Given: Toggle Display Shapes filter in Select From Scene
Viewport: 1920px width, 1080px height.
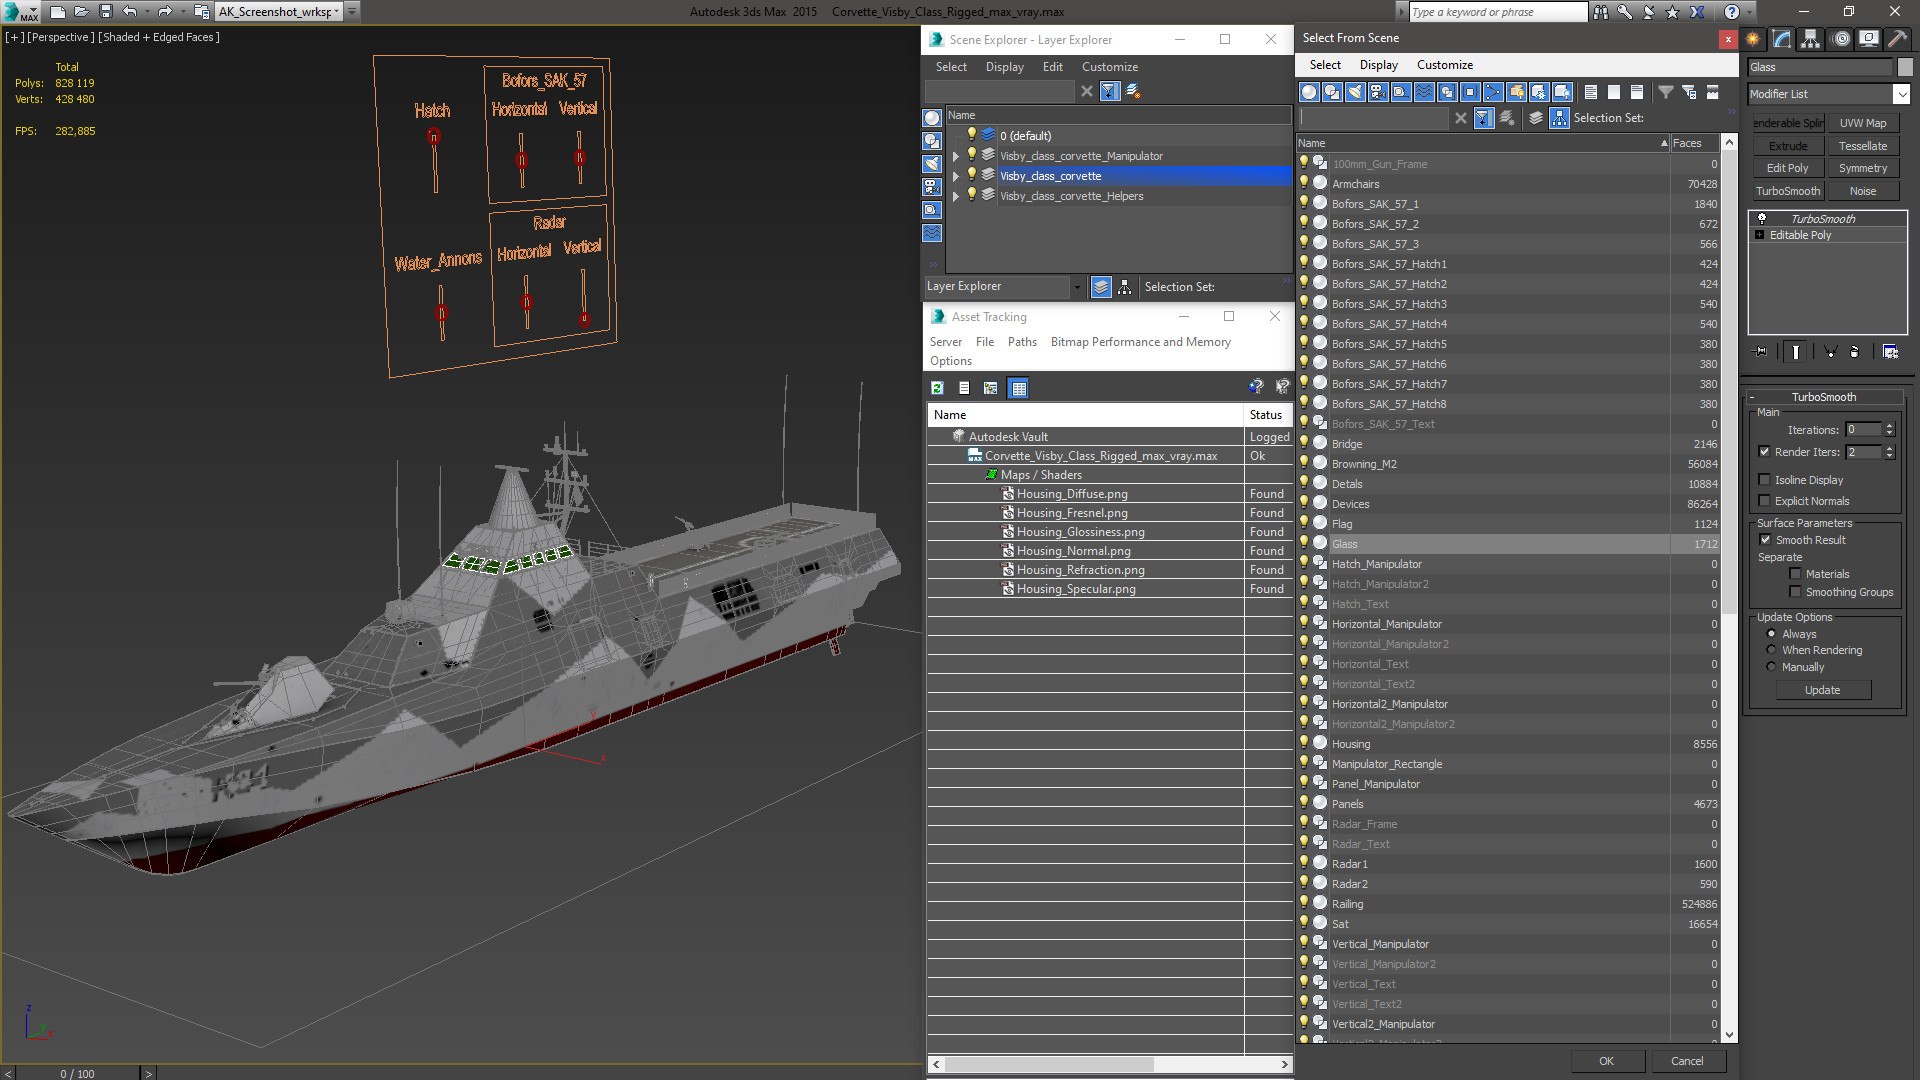Looking at the screenshot, I should tap(1332, 92).
